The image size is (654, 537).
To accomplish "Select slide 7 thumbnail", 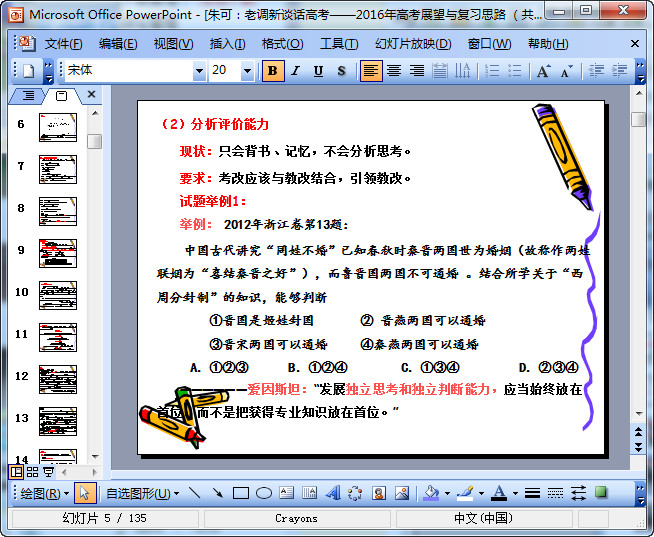I will [58, 169].
